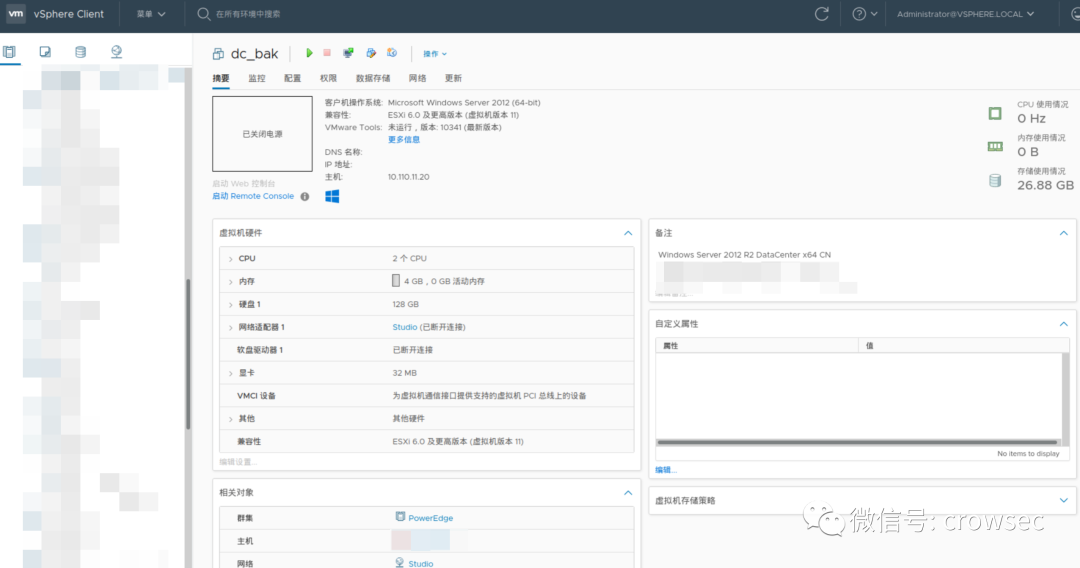Collapse the 相关对象 panel
The image size is (1080, 568).
[x=628, y=493]
